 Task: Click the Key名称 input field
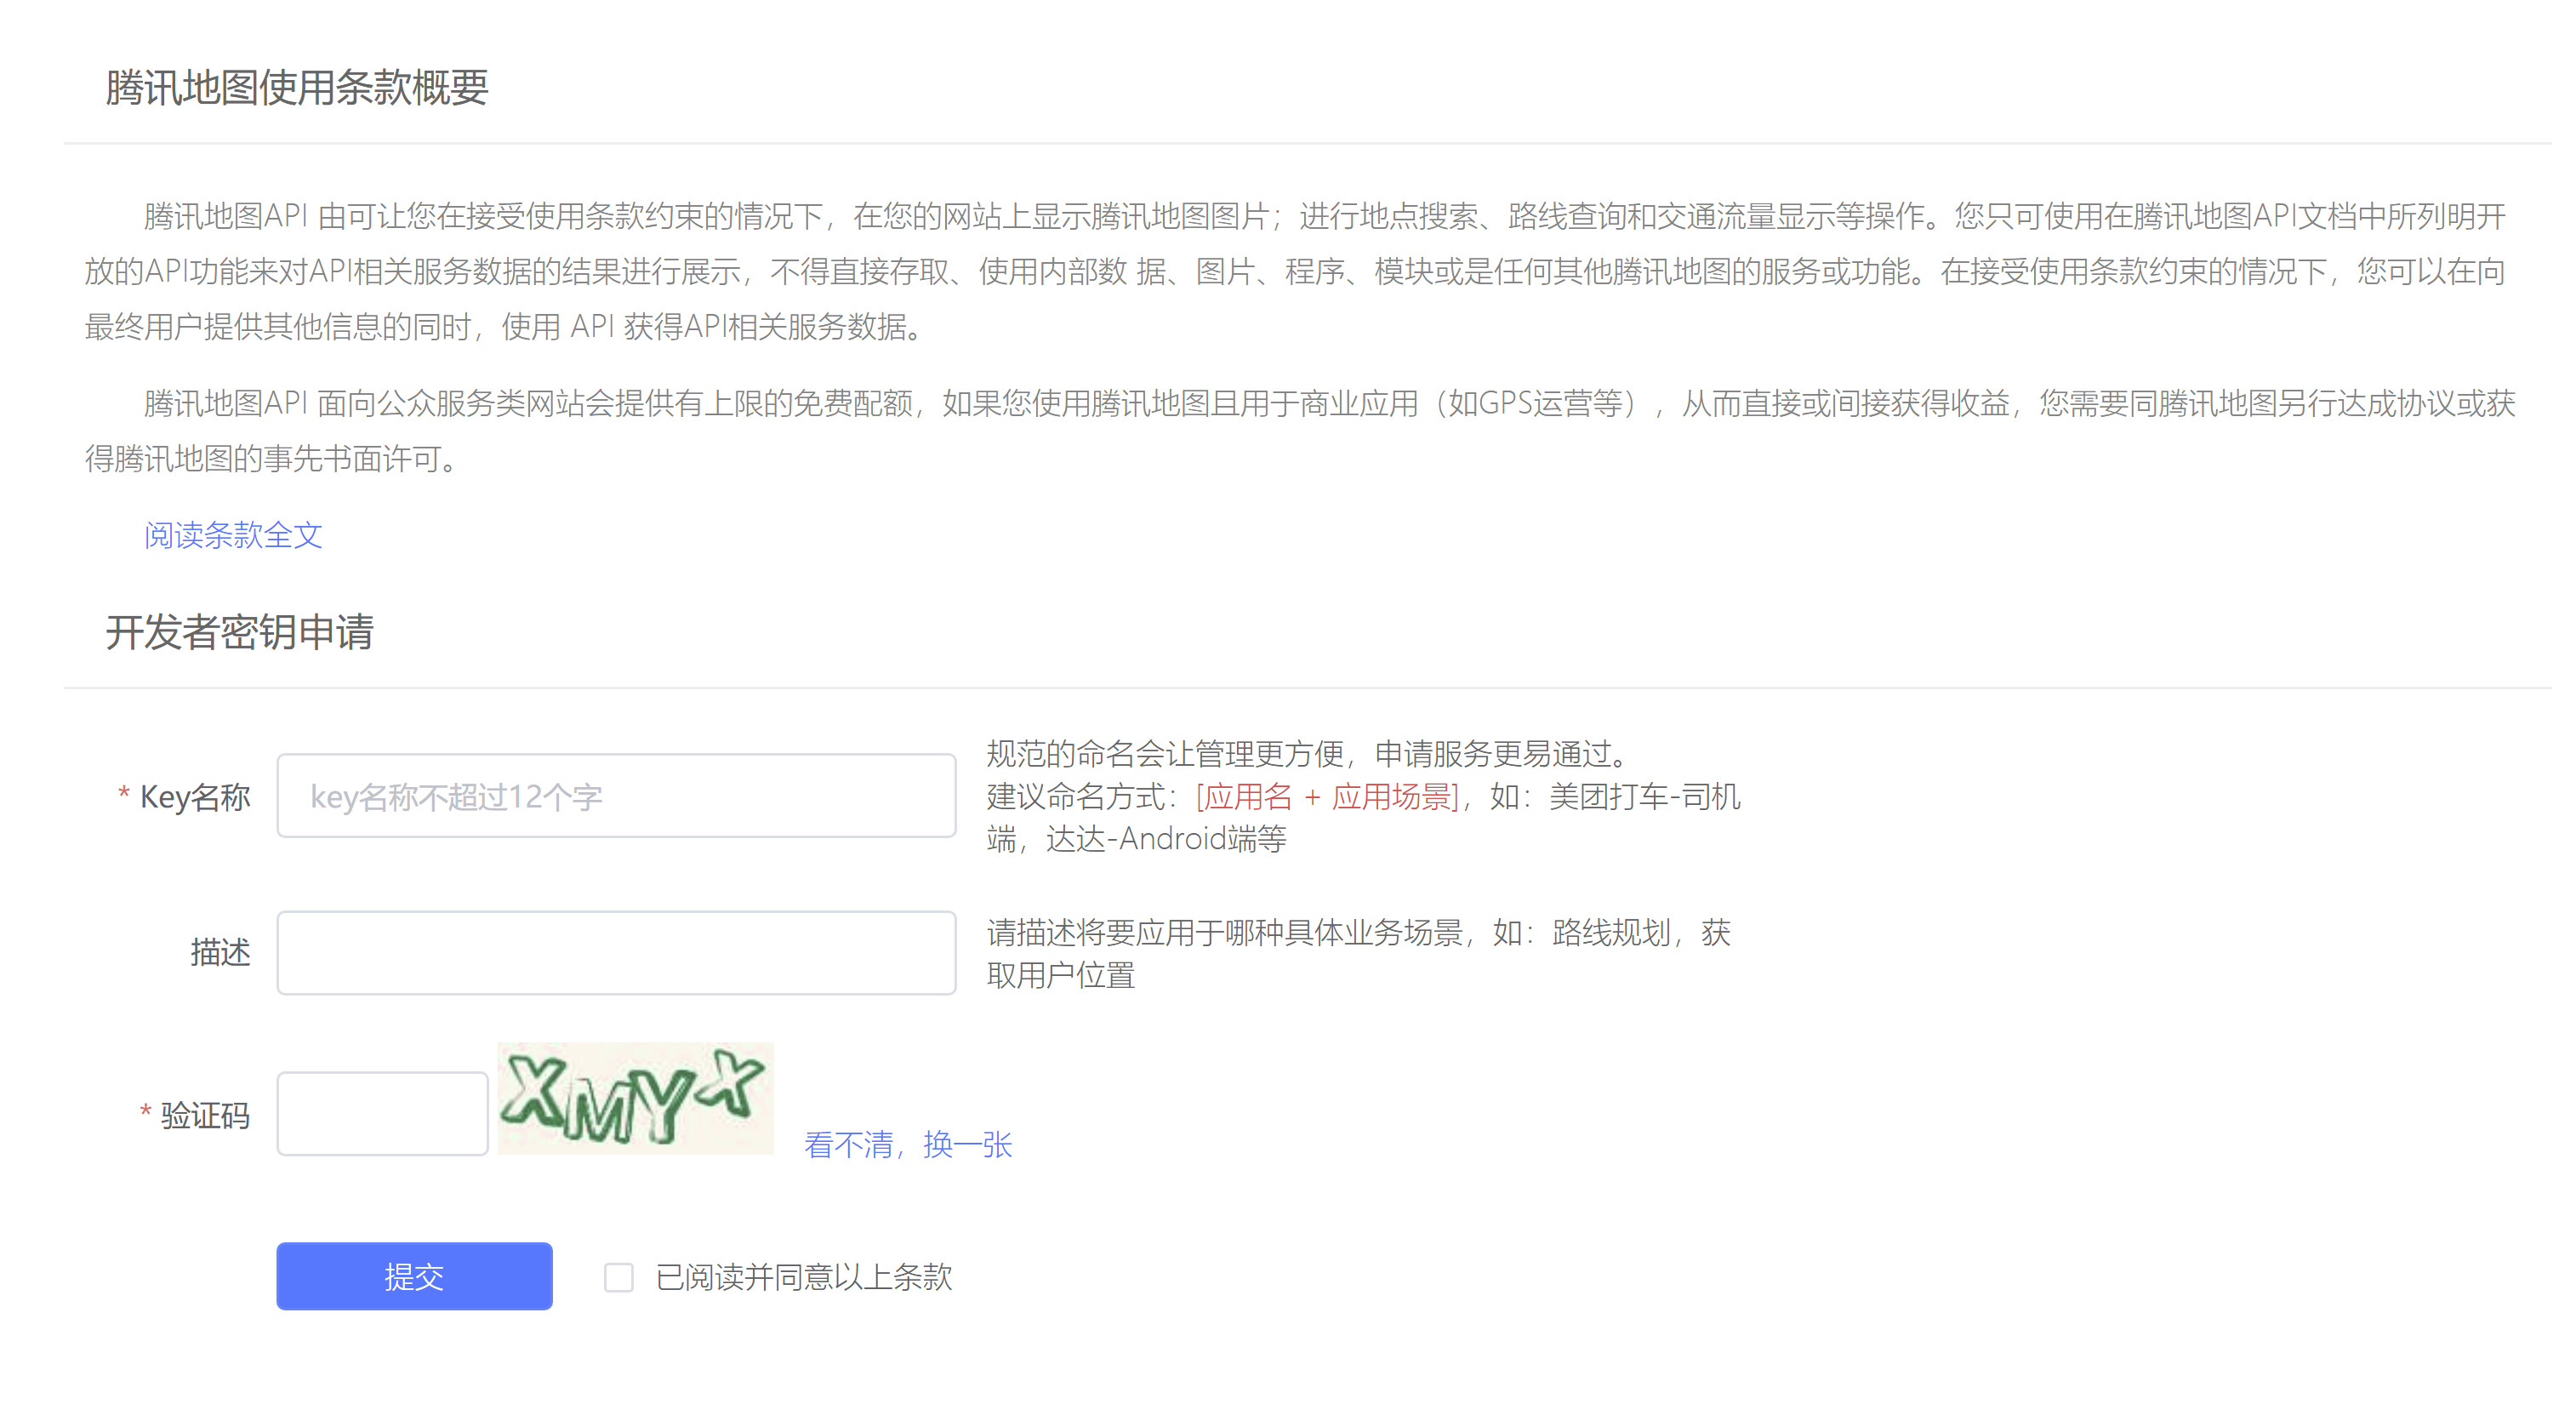pos(616,796)
